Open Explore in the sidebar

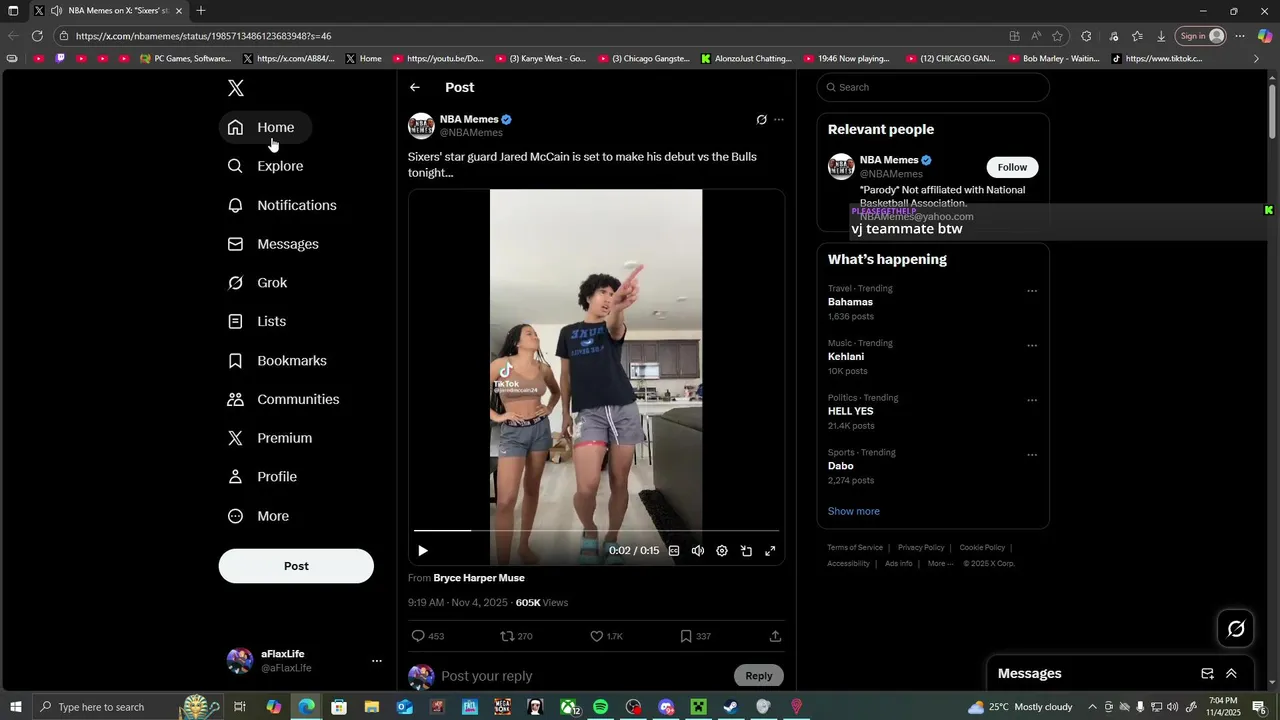(265, 166)
